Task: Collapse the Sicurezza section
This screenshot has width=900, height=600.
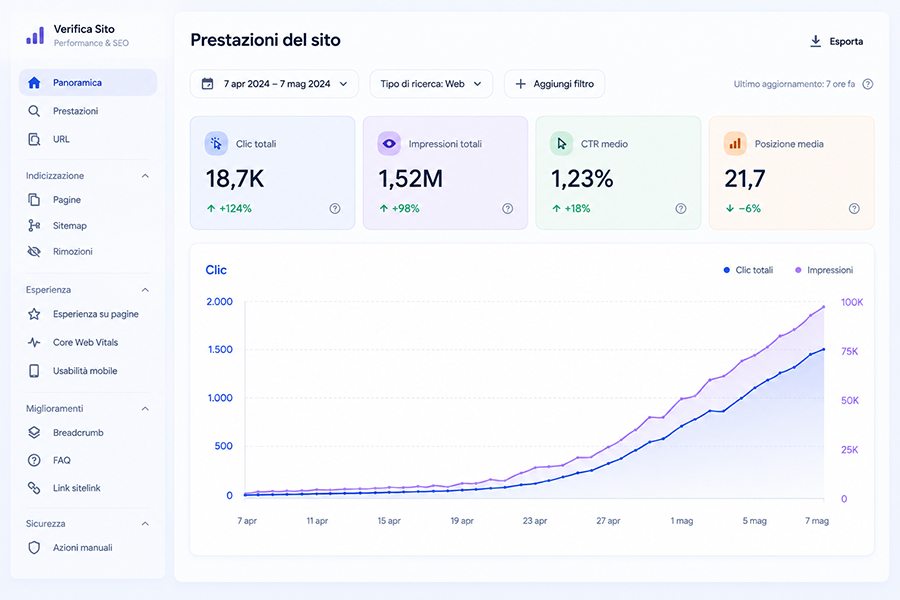Action: point(145,524)
